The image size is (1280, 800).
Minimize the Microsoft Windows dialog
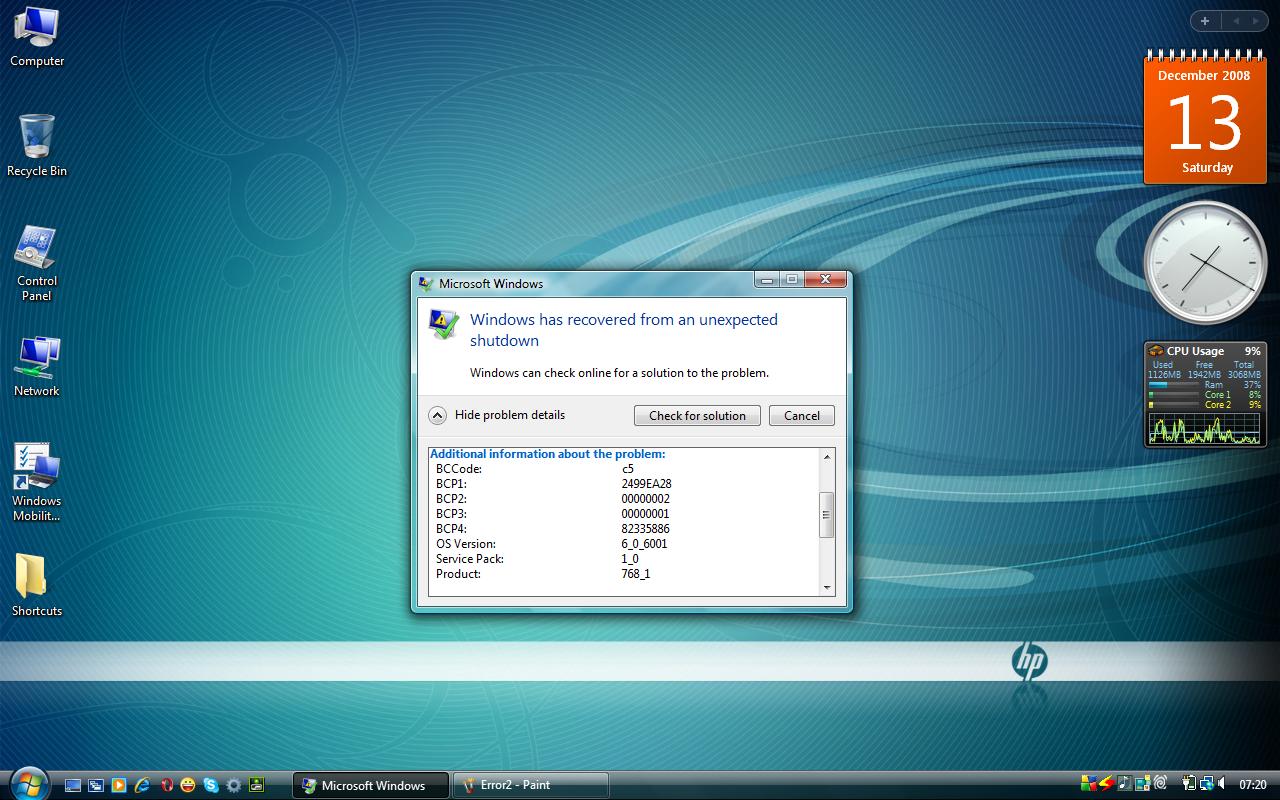click(x=767, y=280)
